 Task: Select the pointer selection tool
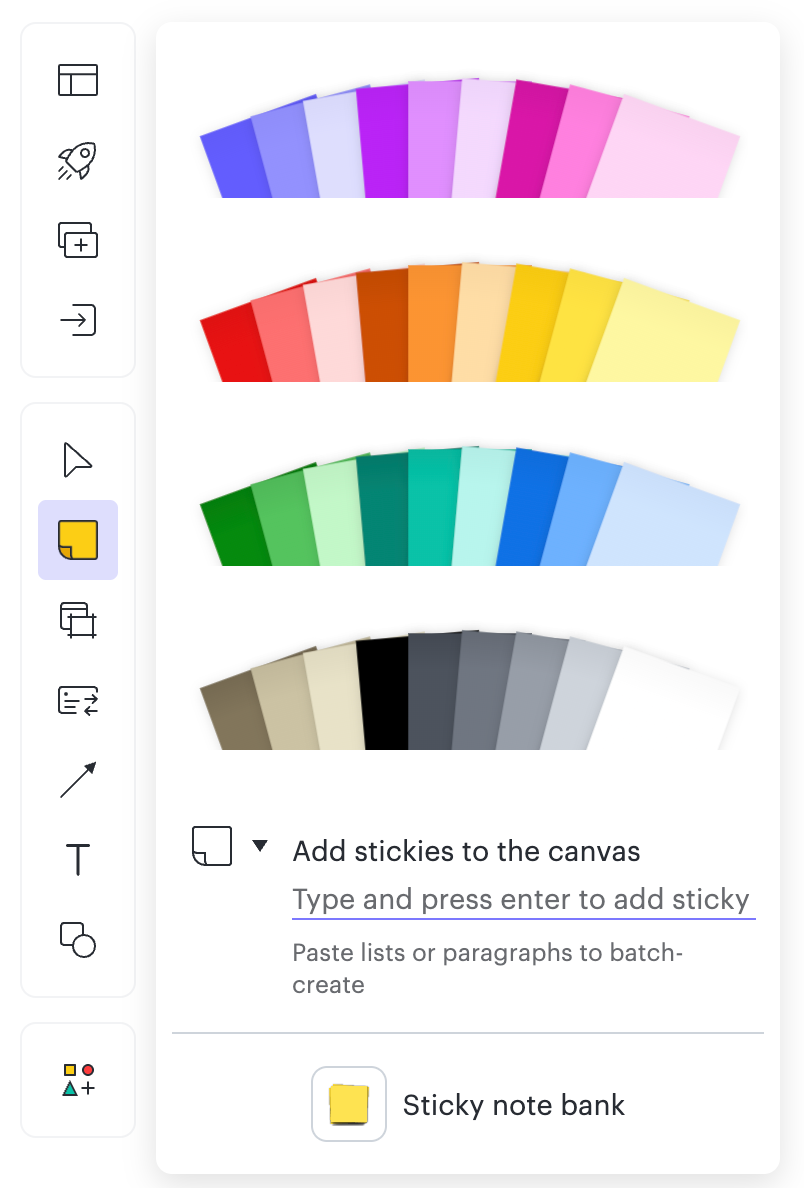tap(77, 460)
